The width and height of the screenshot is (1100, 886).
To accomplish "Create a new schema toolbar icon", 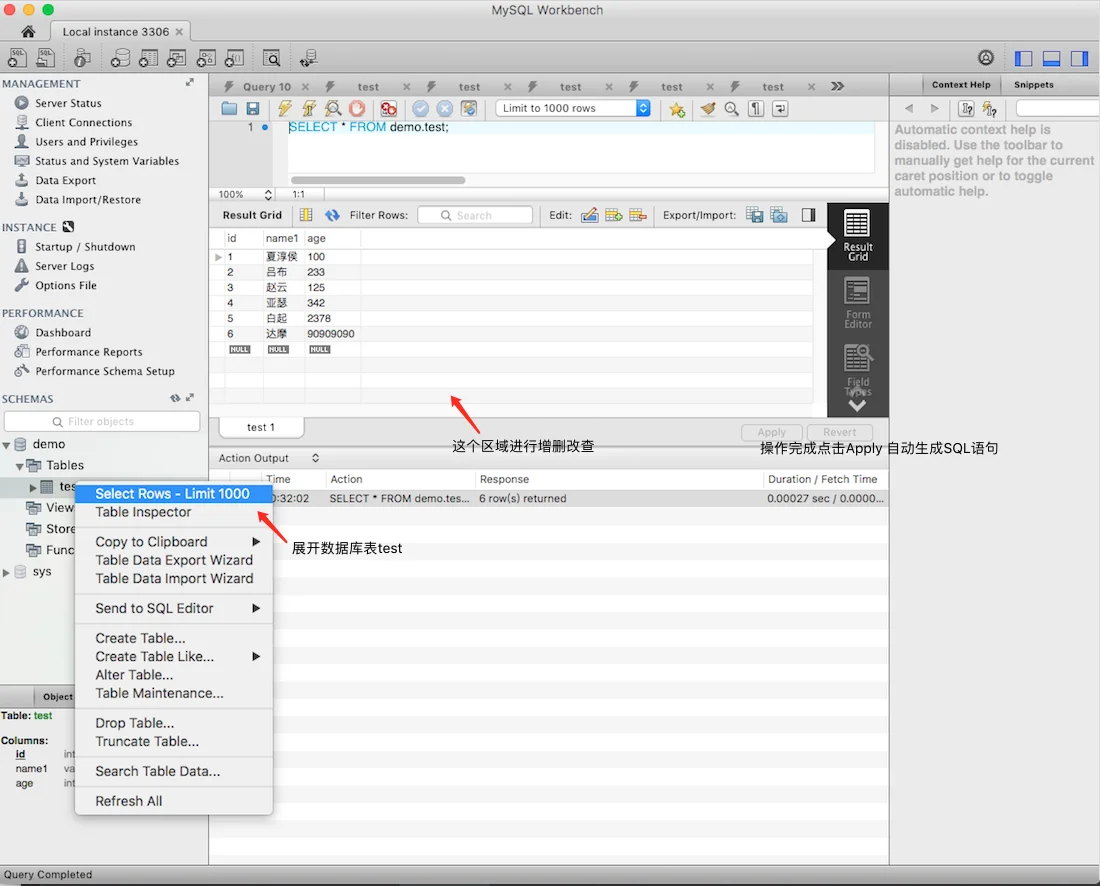I will coord(120,58).
